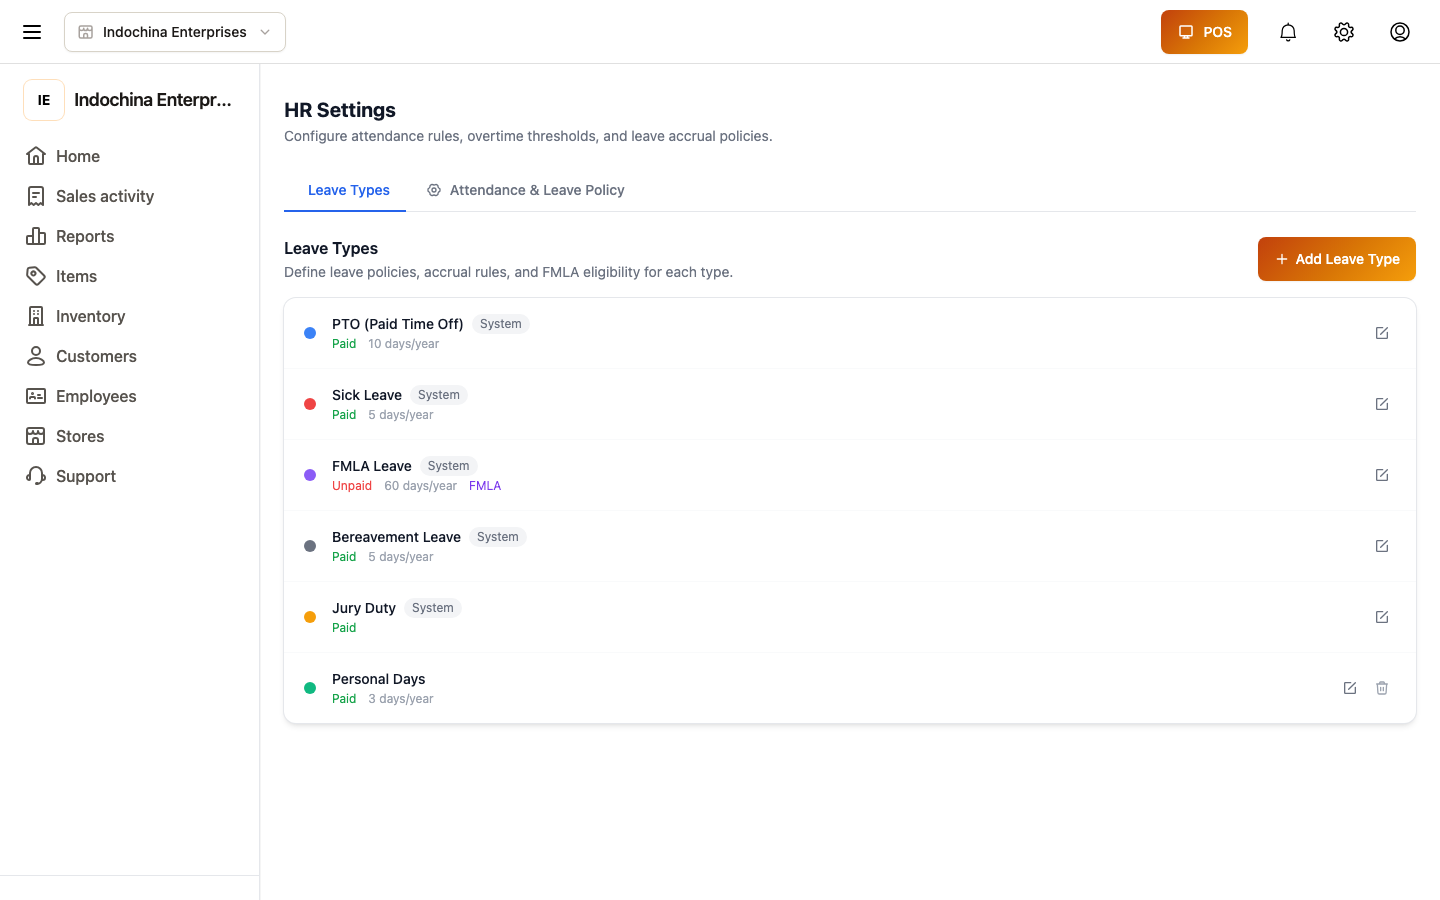
Task: Click the Bereavement Leave name text
Action: pyautogui.click(x=396, y=537)
